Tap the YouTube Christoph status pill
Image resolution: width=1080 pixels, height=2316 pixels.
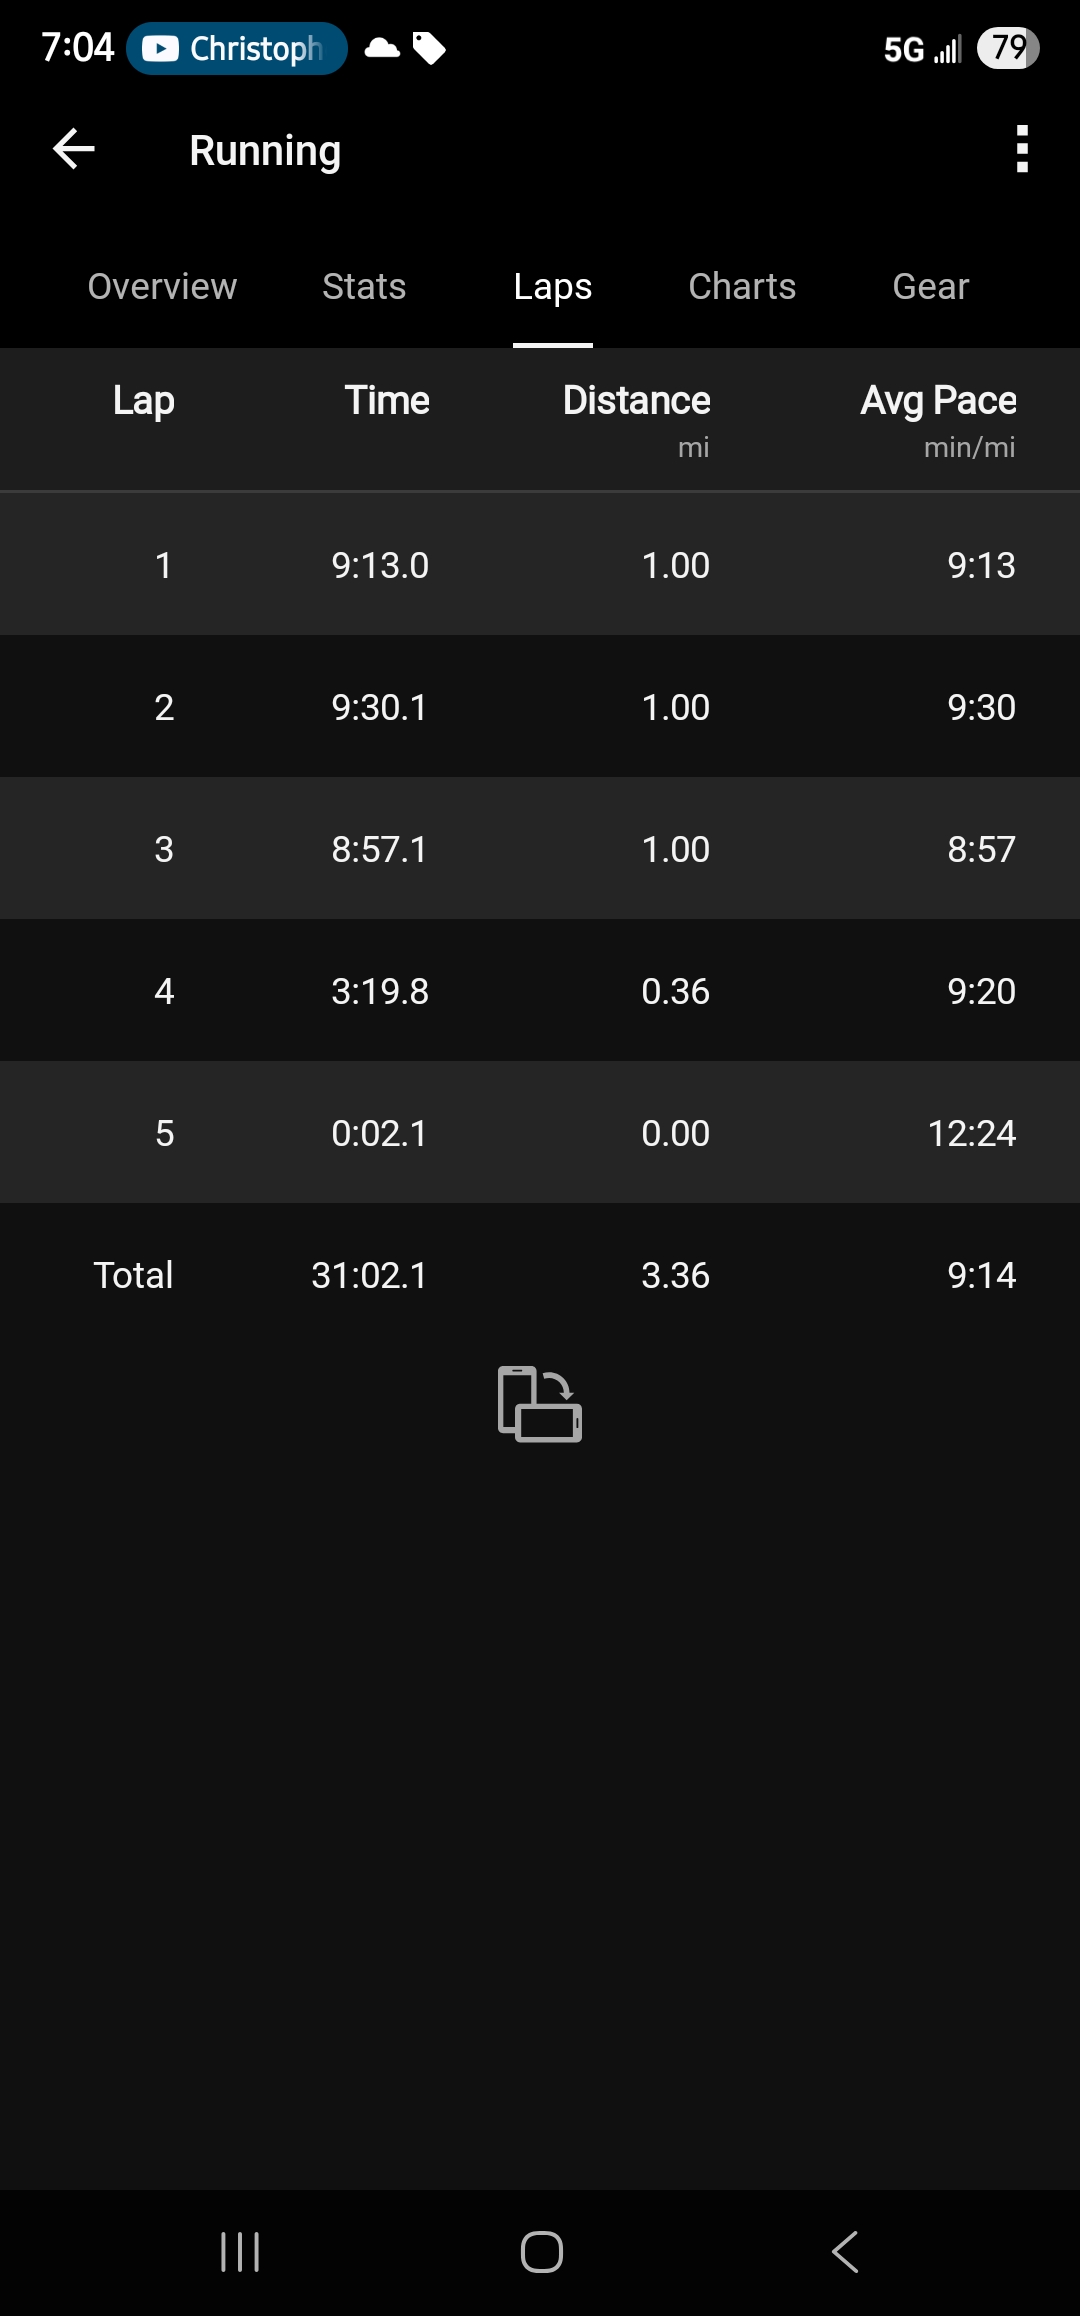(237, 48)
